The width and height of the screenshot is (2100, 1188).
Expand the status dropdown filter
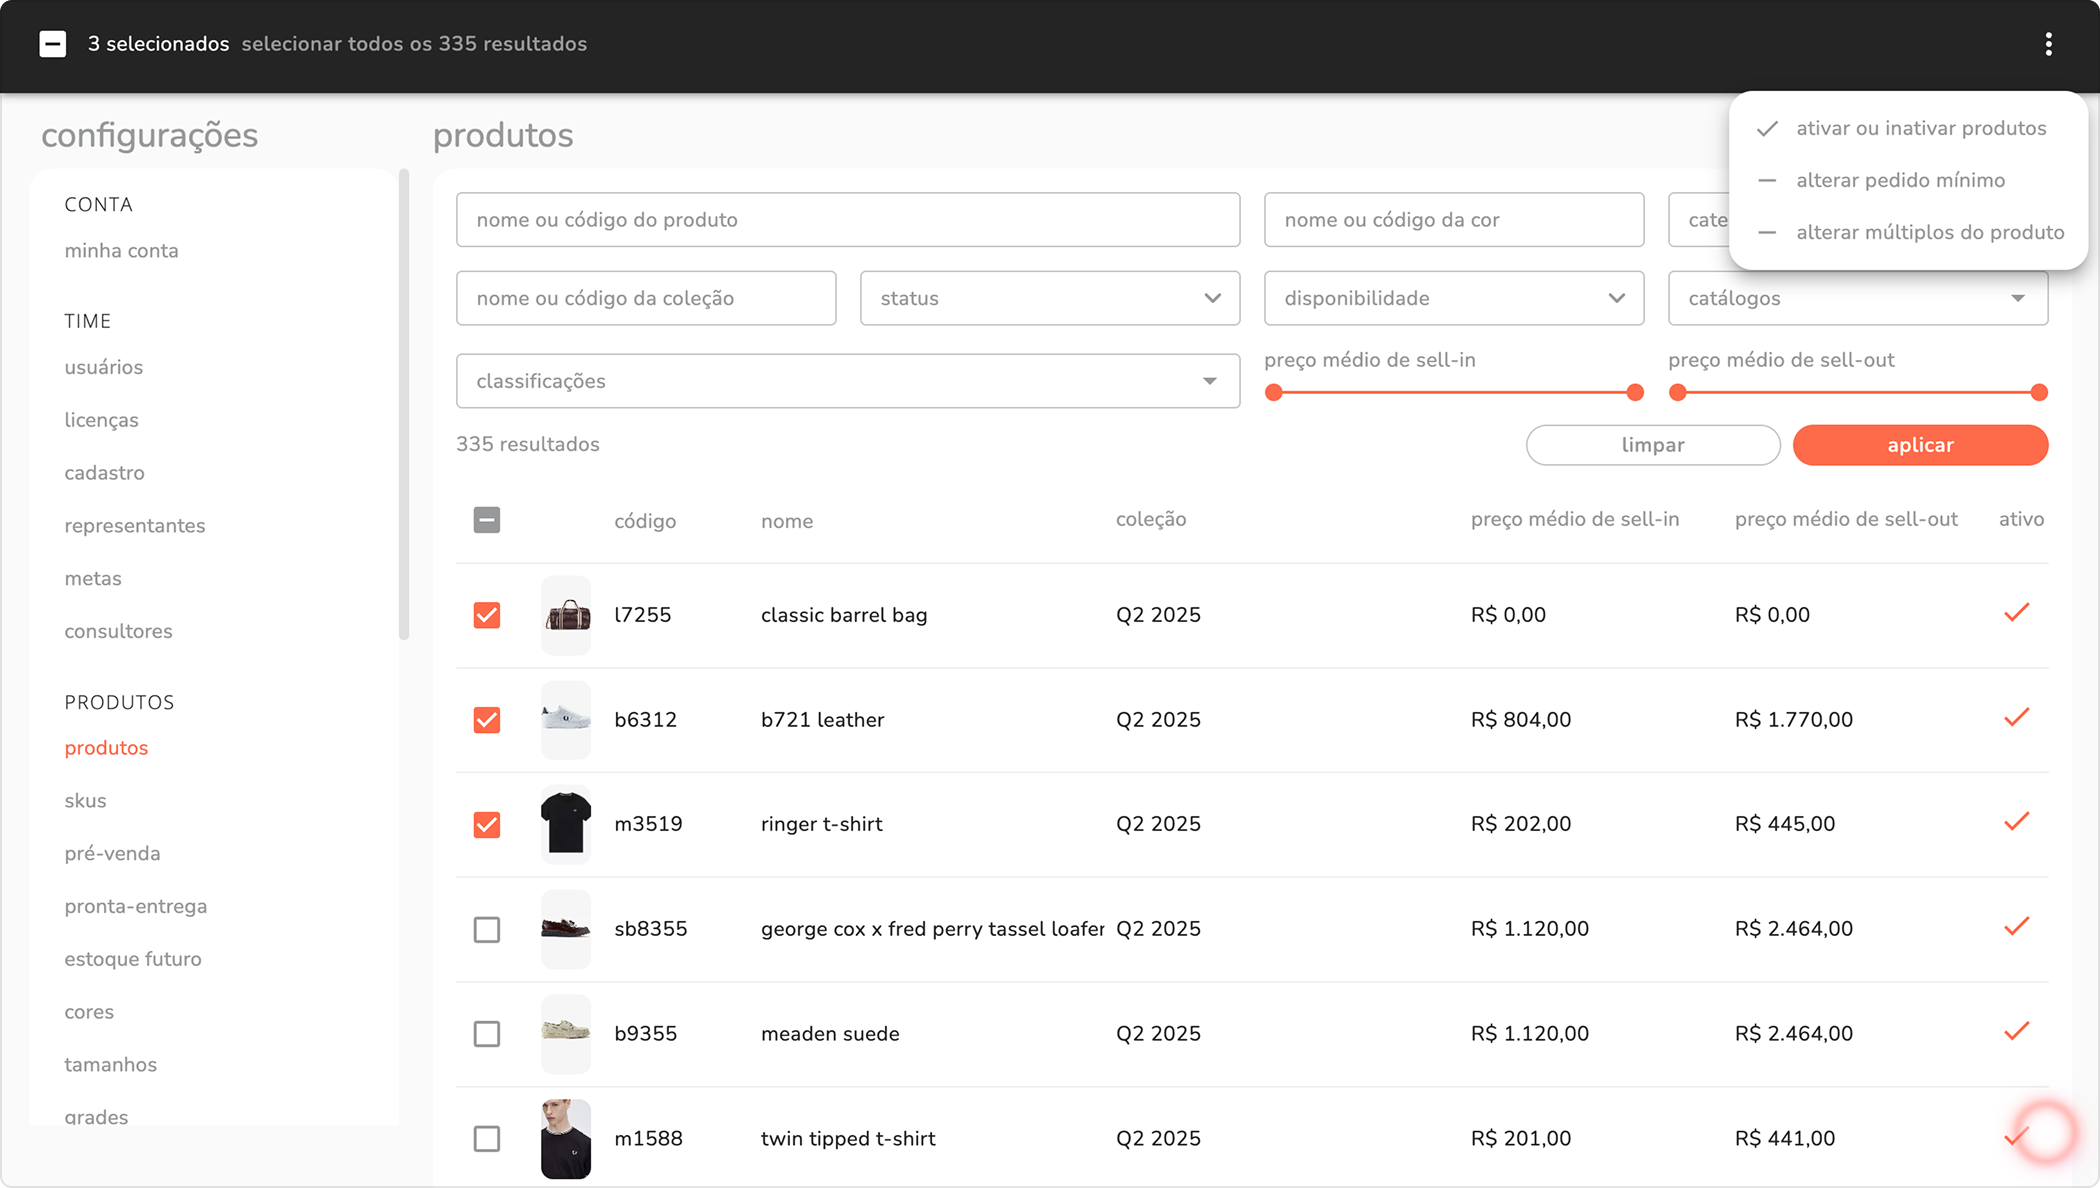[1049, 298]
